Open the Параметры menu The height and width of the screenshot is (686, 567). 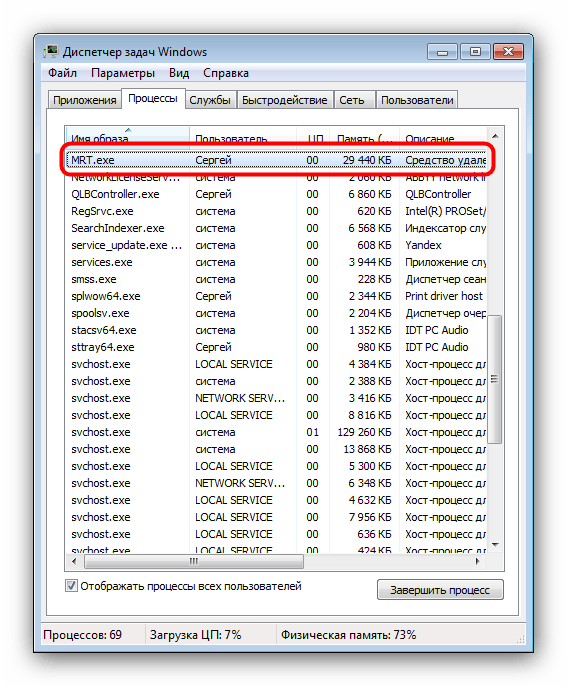coord(122,73)
